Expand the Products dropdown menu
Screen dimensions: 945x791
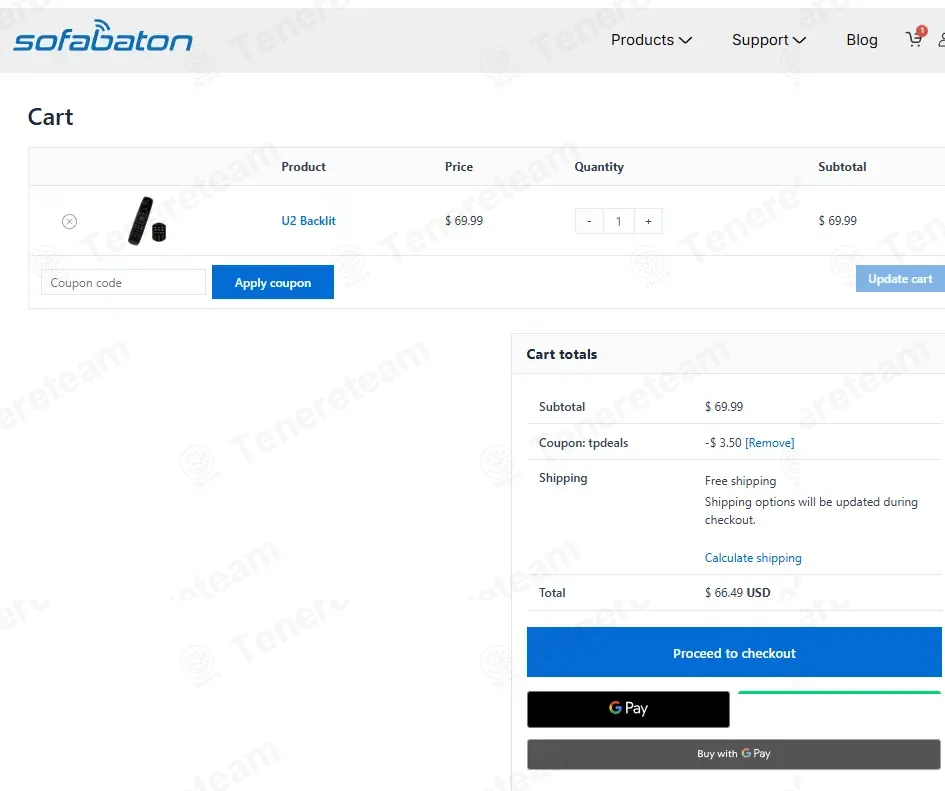tap(651, 40)
